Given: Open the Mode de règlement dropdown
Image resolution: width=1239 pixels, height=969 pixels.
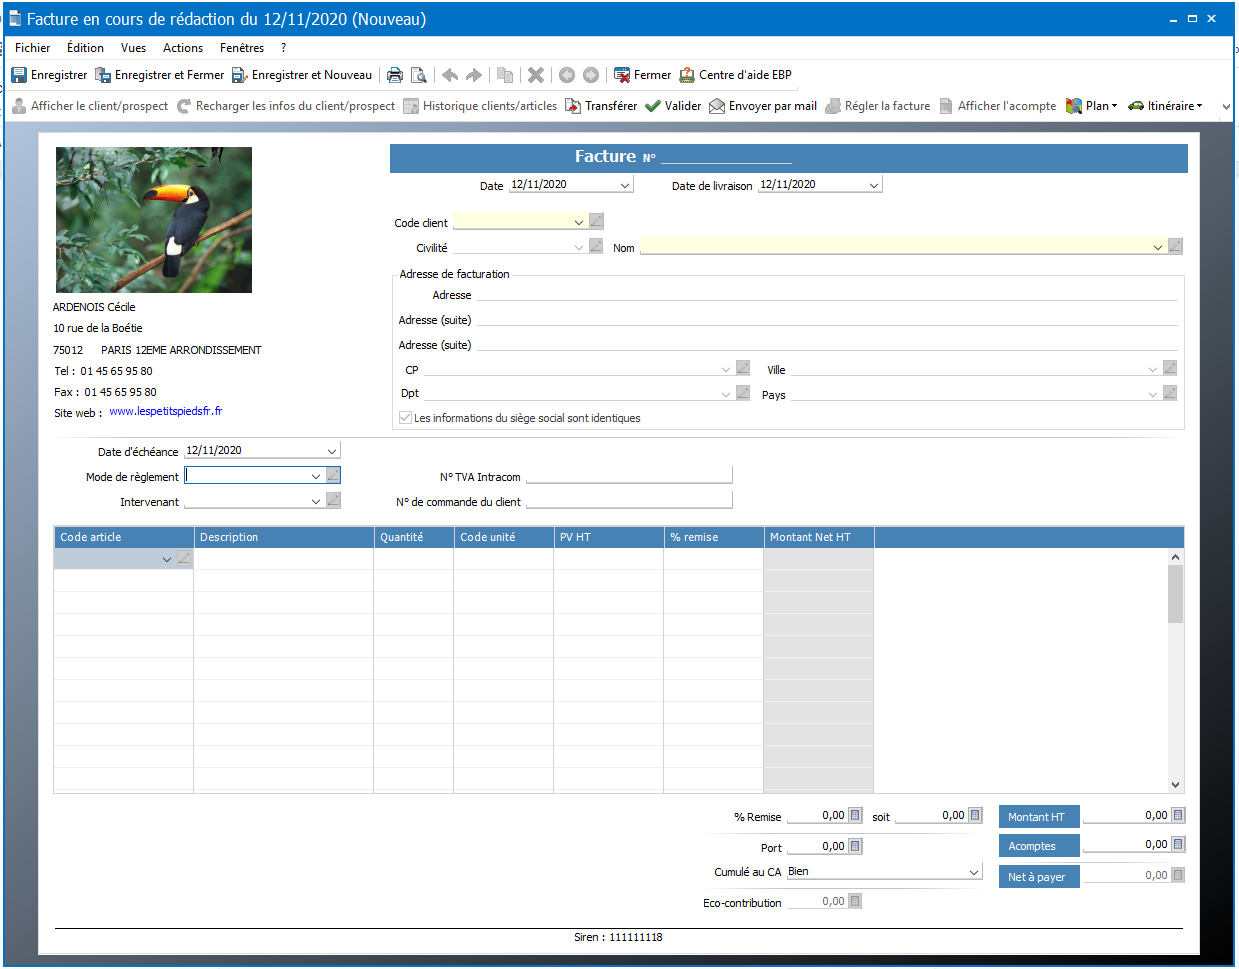Looking at the screenshot, I should [x=316, y=476].
